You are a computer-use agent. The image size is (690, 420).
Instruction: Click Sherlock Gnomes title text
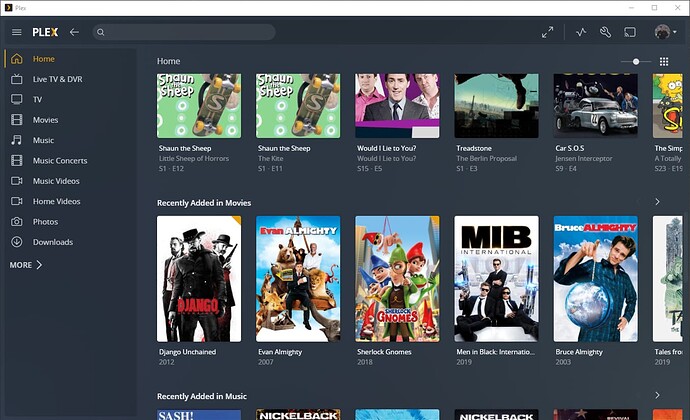[384, 352]
